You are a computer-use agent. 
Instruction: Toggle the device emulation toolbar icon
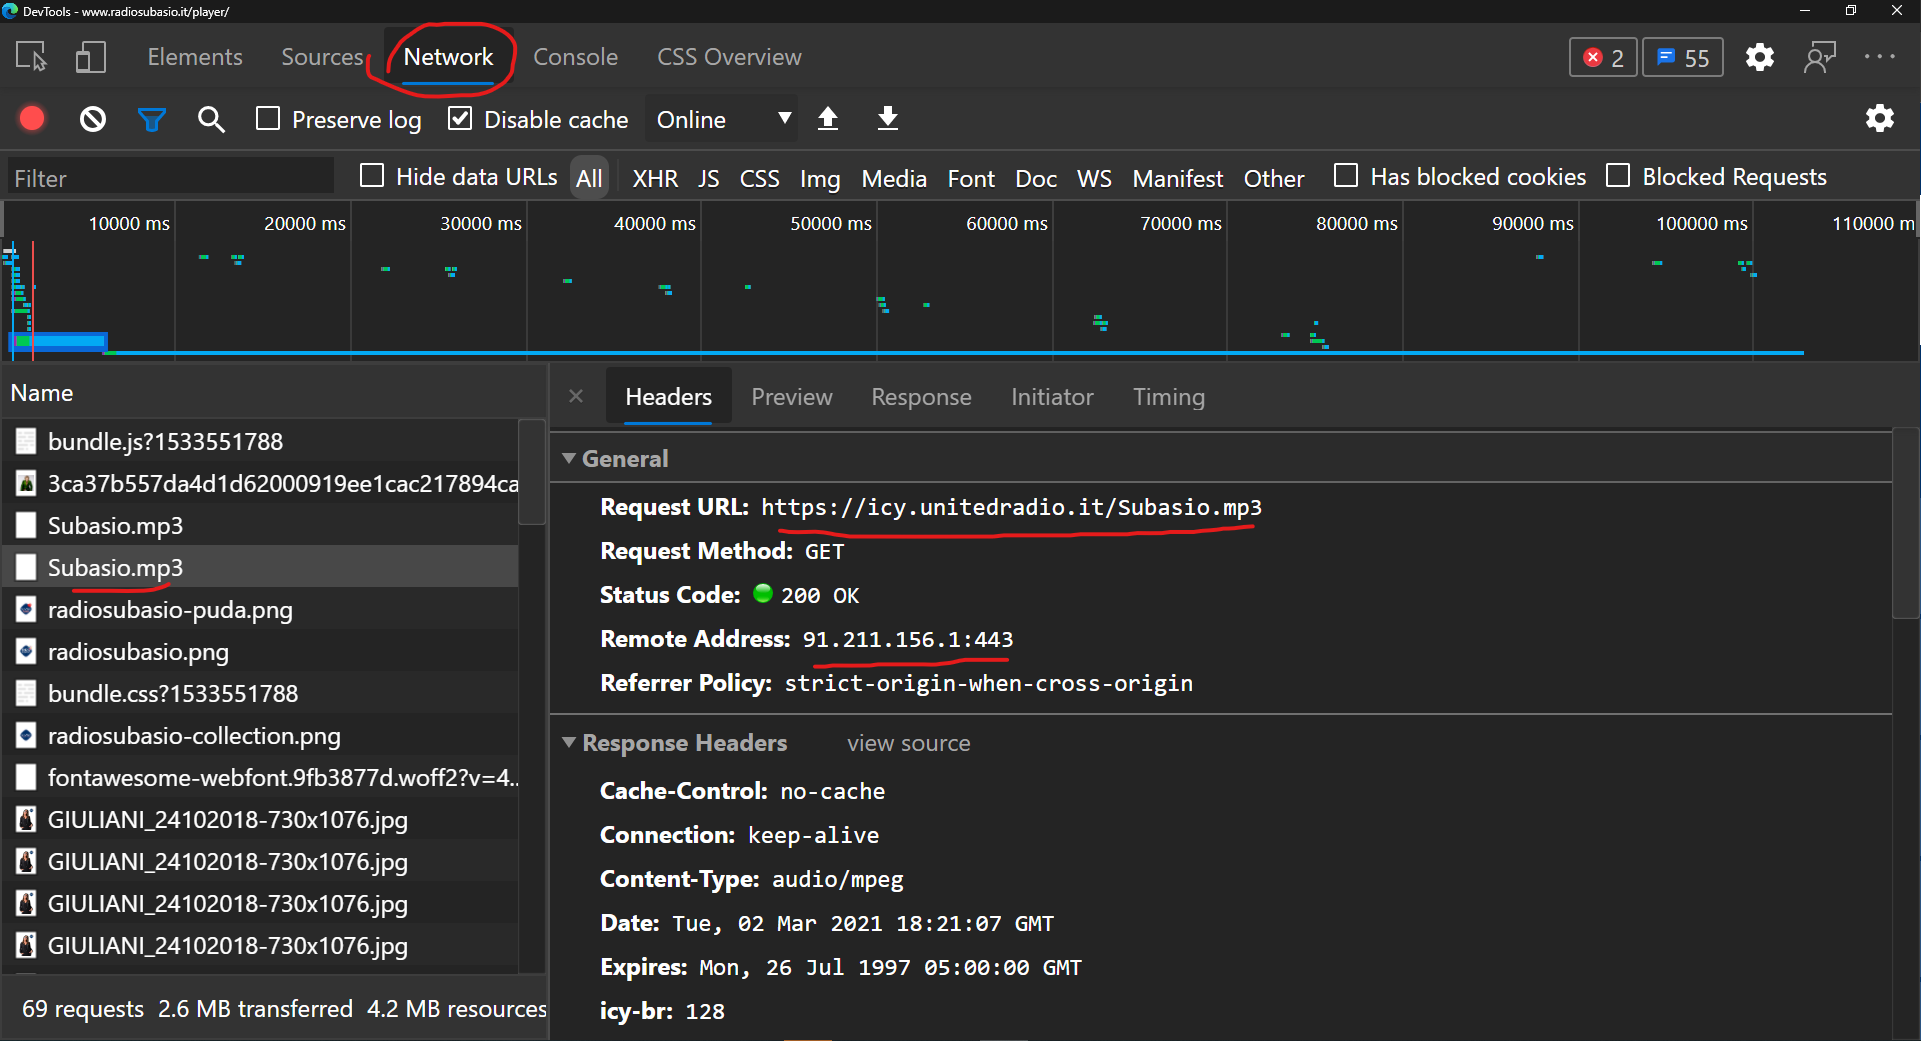click(91, 57)
